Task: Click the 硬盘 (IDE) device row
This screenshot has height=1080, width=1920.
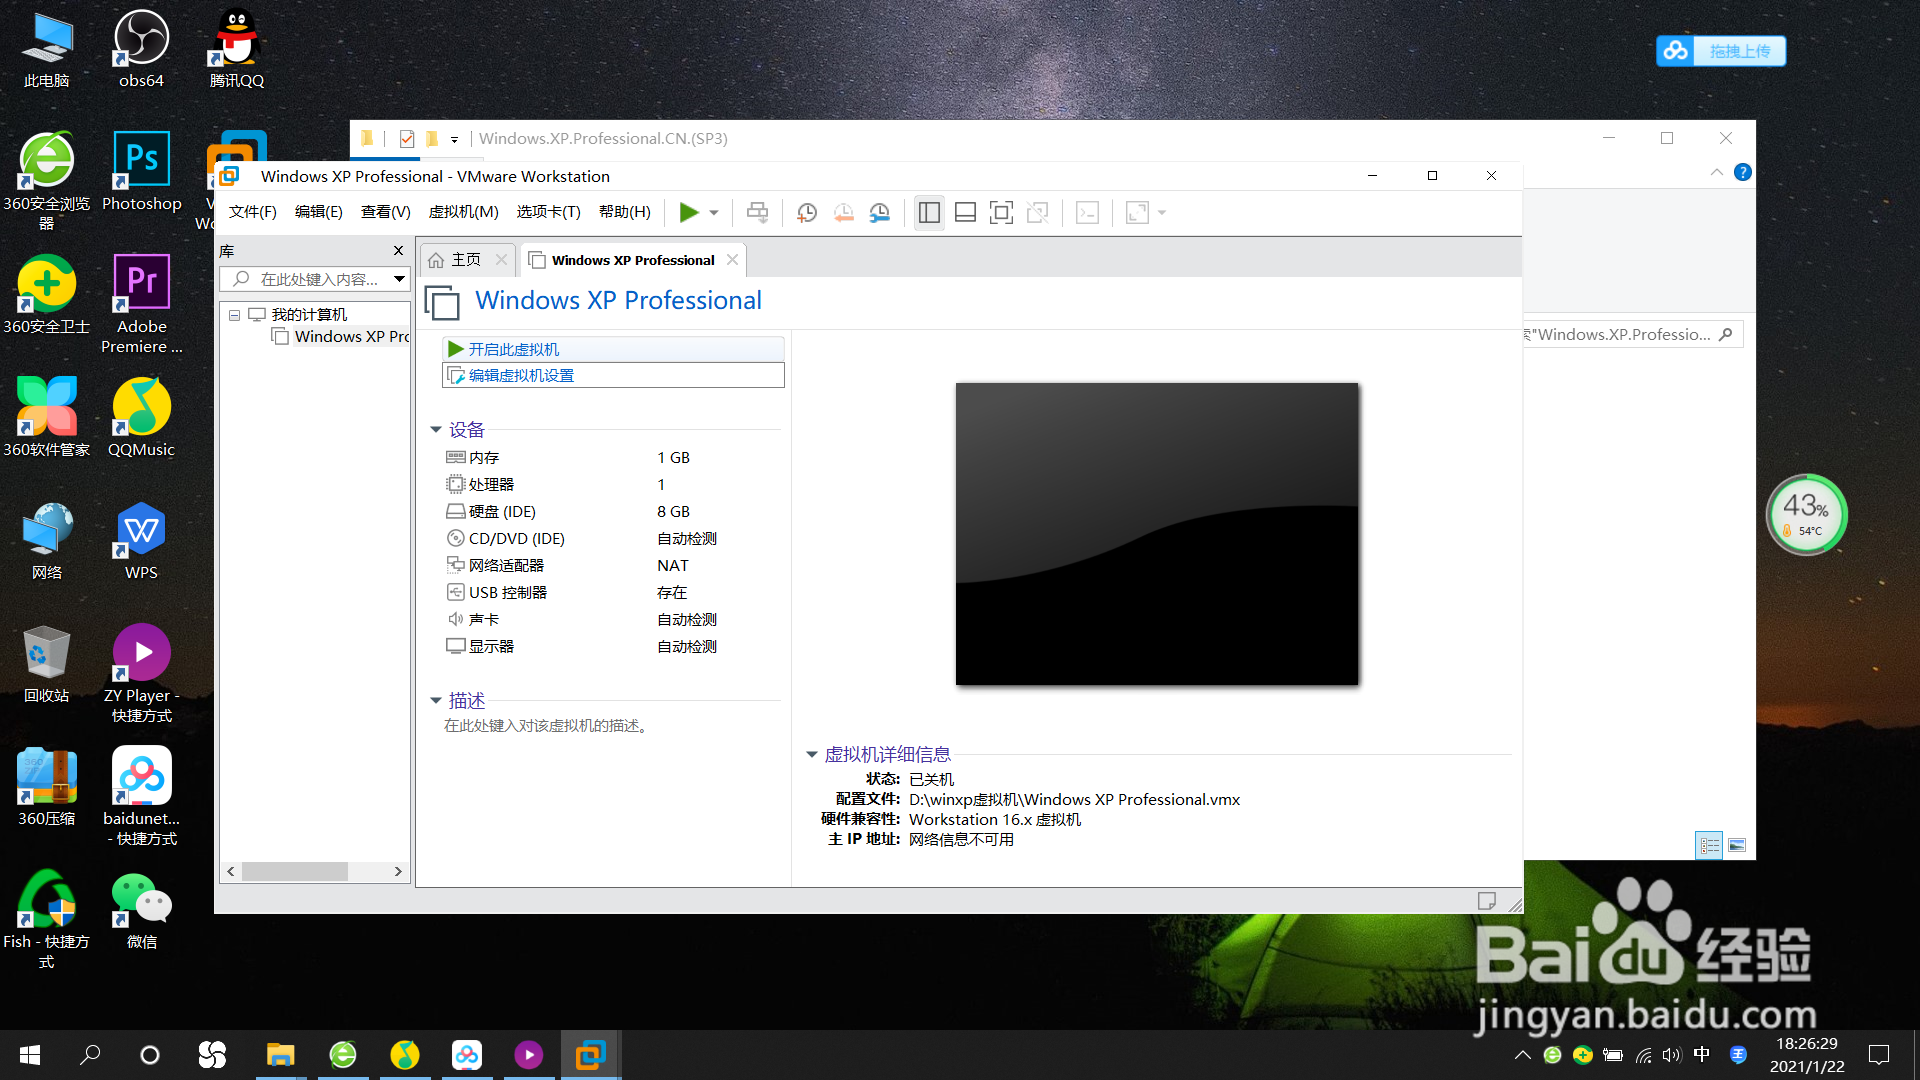Action: click(611, 512)
